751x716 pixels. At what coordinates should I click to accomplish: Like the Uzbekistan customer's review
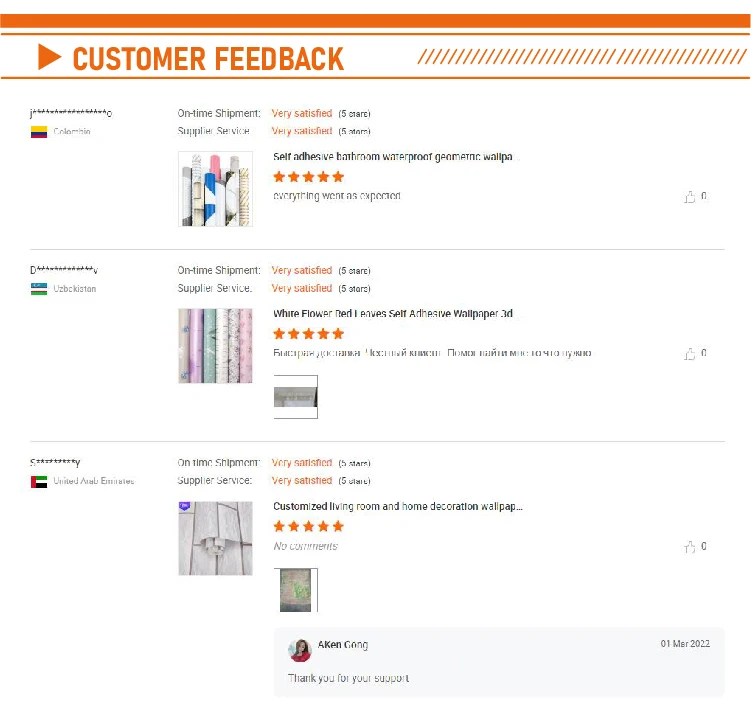point(690,354)
